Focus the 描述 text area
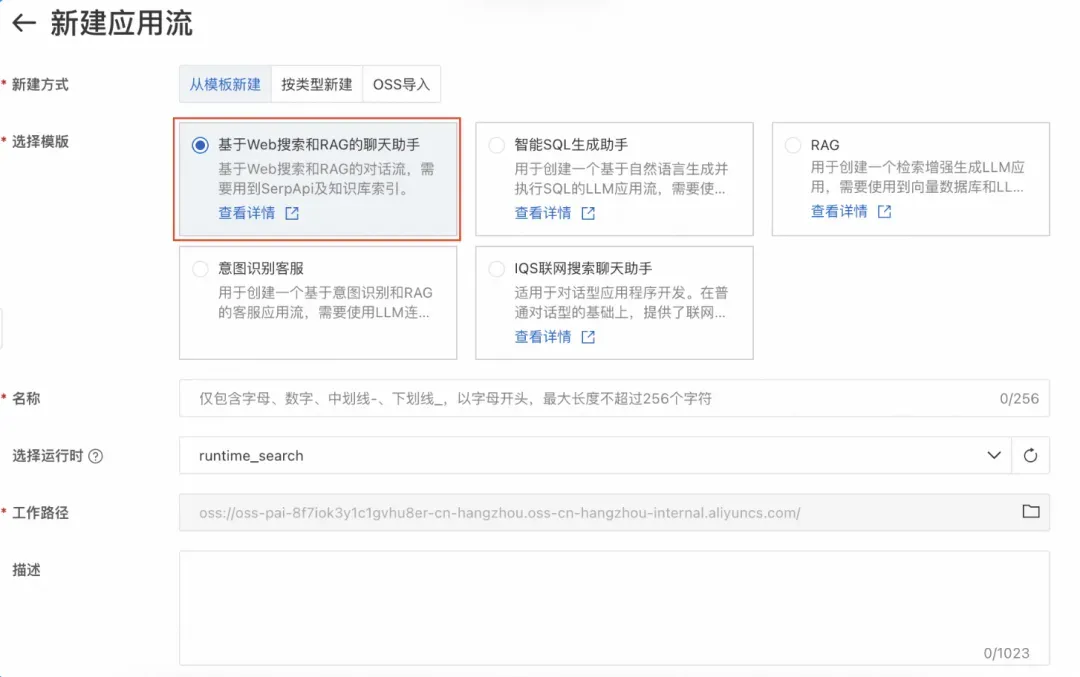This screenshot has height=677, width=1080. pyautogui.click(x=614, y=608)
